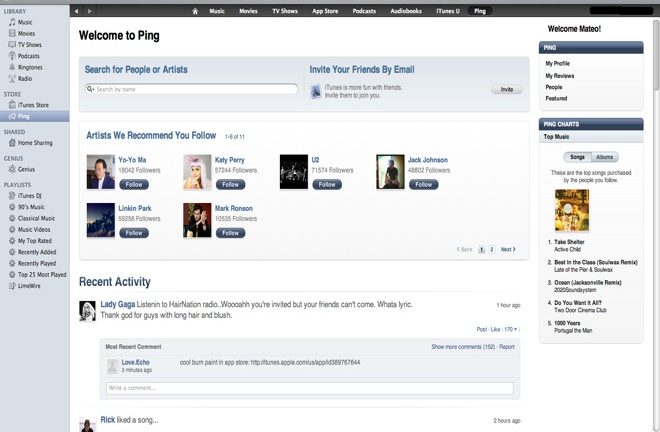The height and width of the screenshot is (432, 660).
Task: Open Music Videos smart playlist icon
Action: click(12, 229)
